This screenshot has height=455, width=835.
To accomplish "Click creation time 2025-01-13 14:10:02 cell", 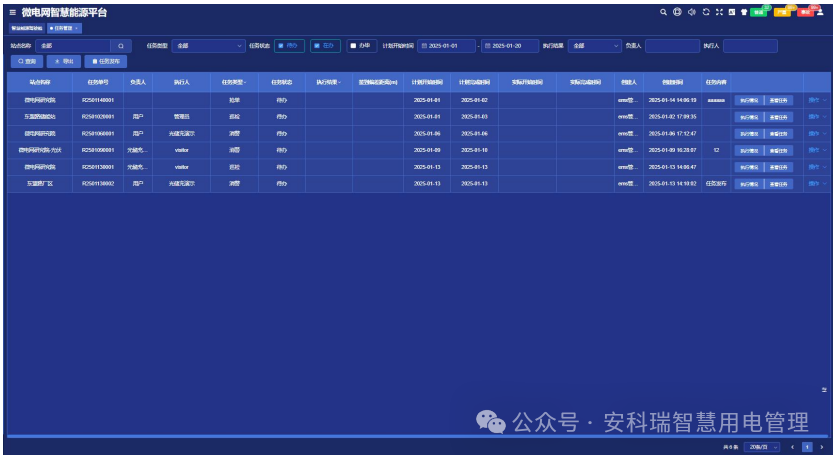I will [673, 183].
